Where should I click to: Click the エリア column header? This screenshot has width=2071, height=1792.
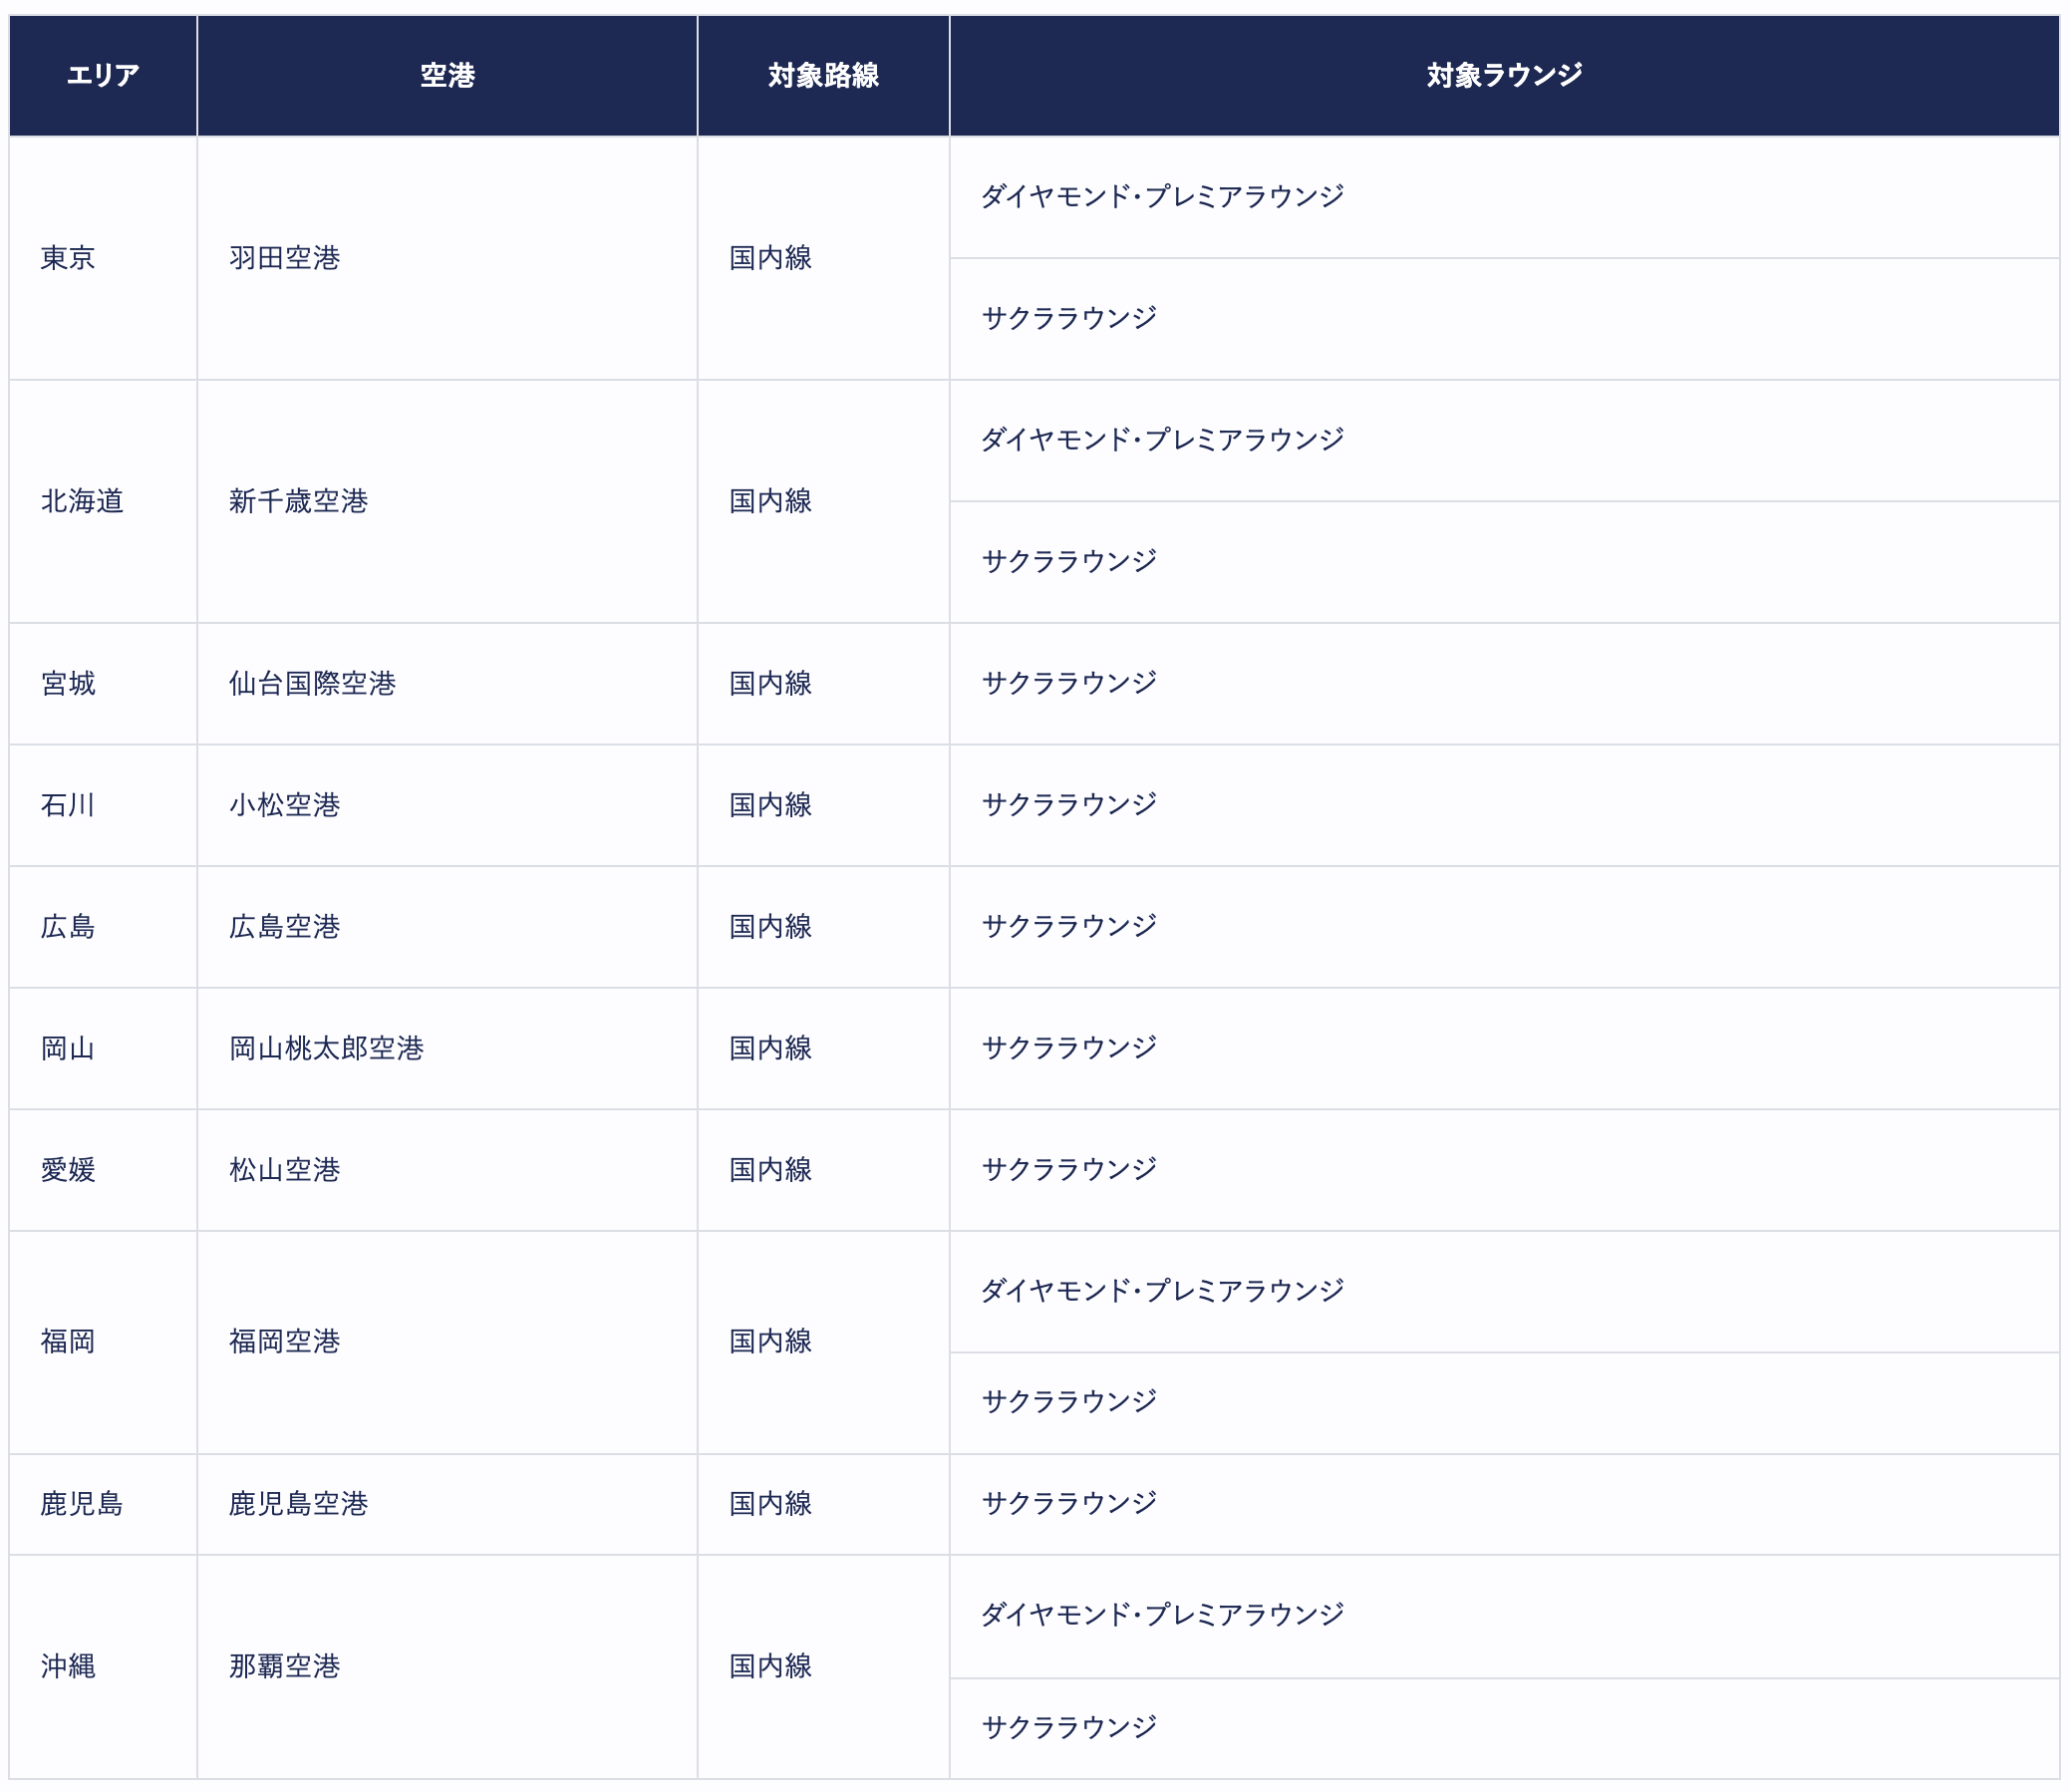point(103,75)
